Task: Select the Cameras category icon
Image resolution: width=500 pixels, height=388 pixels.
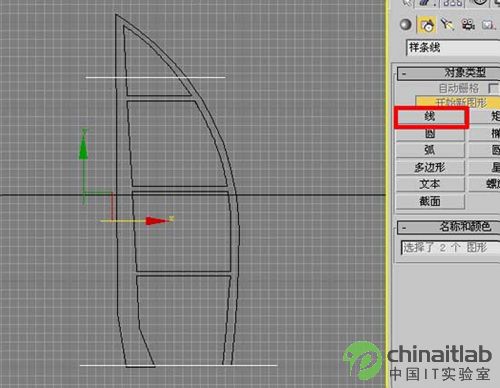Action: [x=468, y=25]
